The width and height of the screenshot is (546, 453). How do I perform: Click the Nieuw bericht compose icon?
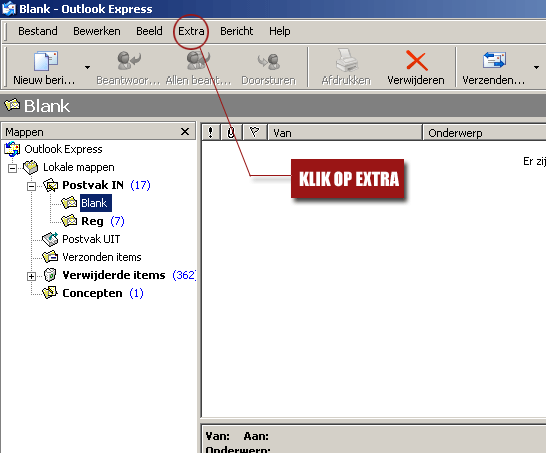point(46,61)
